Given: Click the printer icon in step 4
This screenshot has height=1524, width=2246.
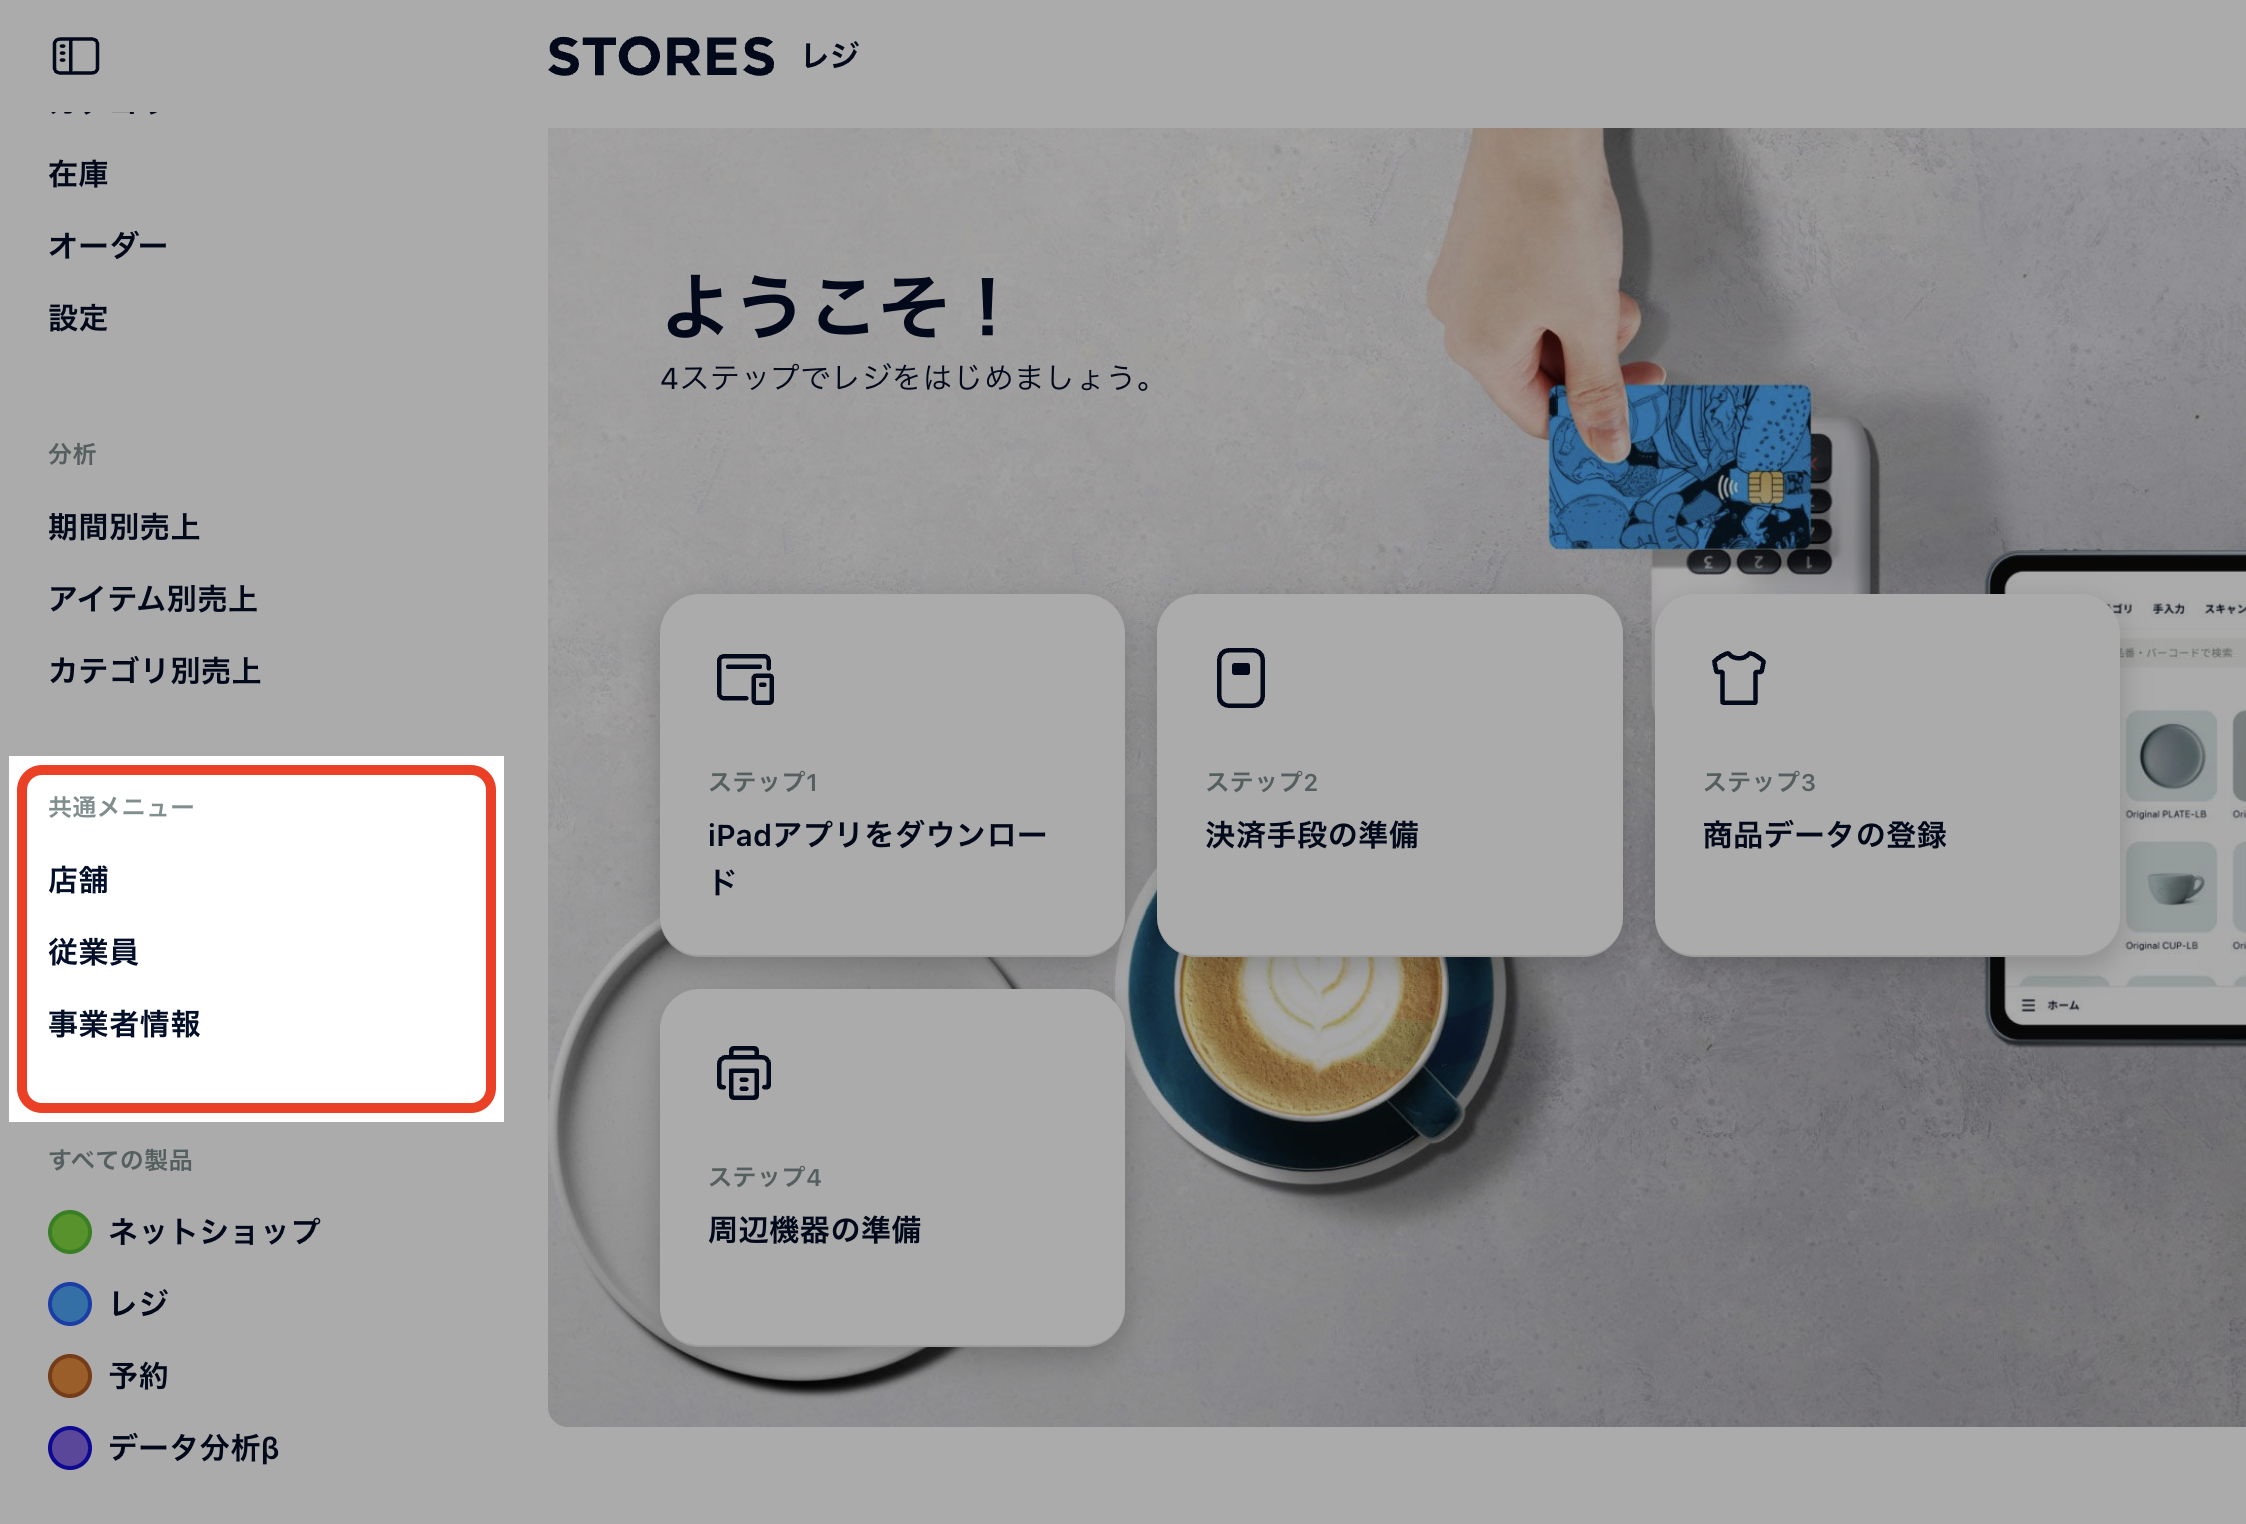Looking at the screenshot, I should pos(744,1073).
